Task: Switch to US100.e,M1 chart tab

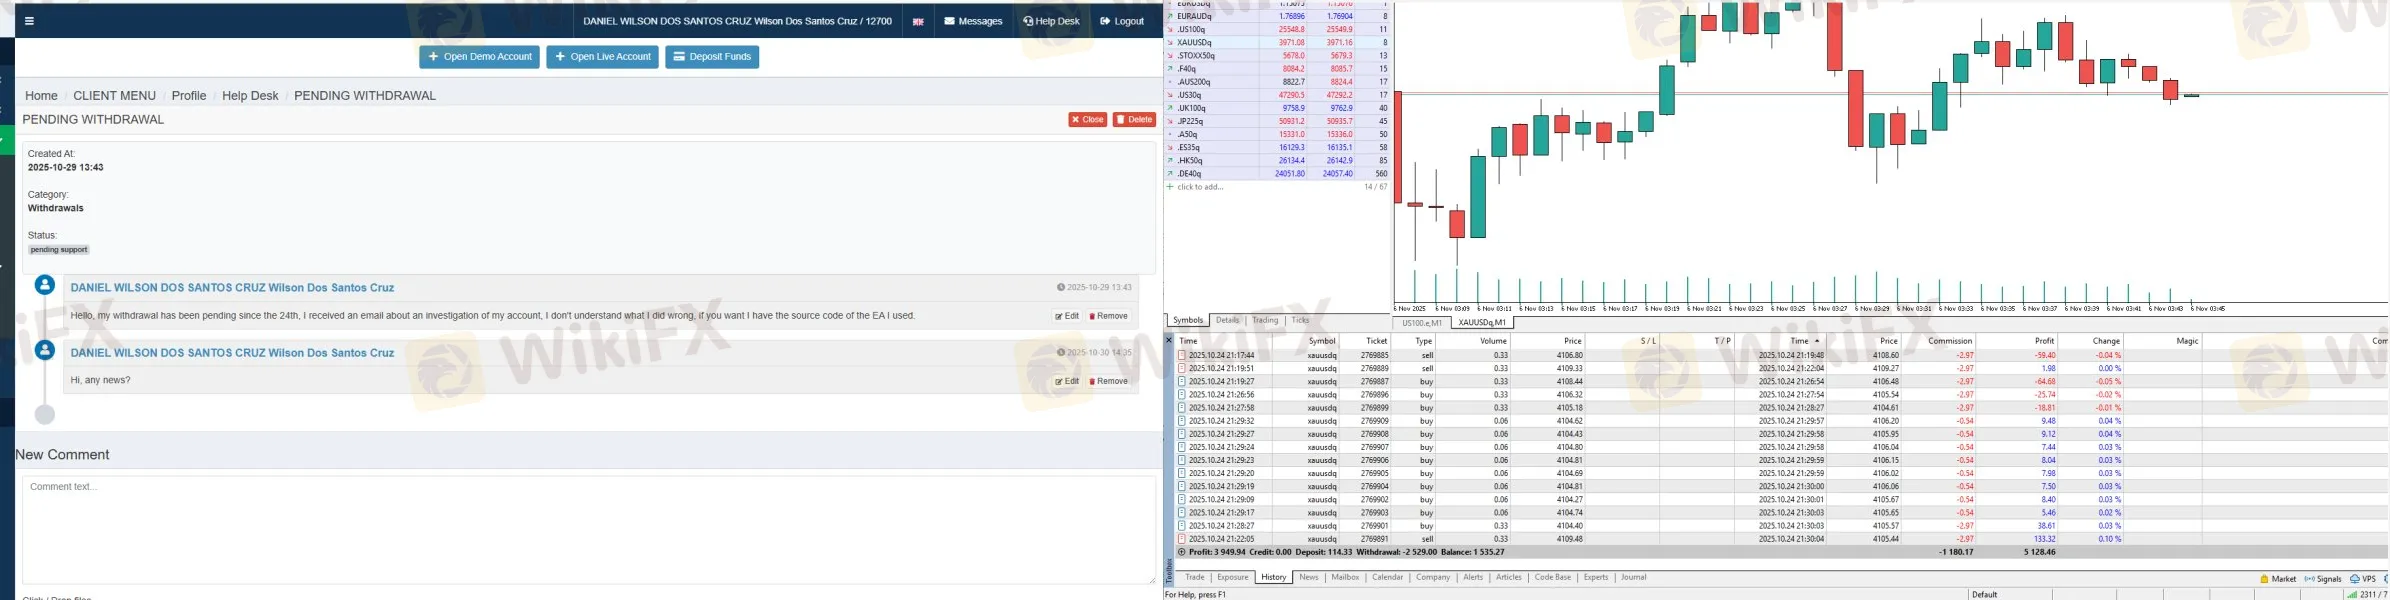Action: pyautogui.click(x=1421, y=323)
